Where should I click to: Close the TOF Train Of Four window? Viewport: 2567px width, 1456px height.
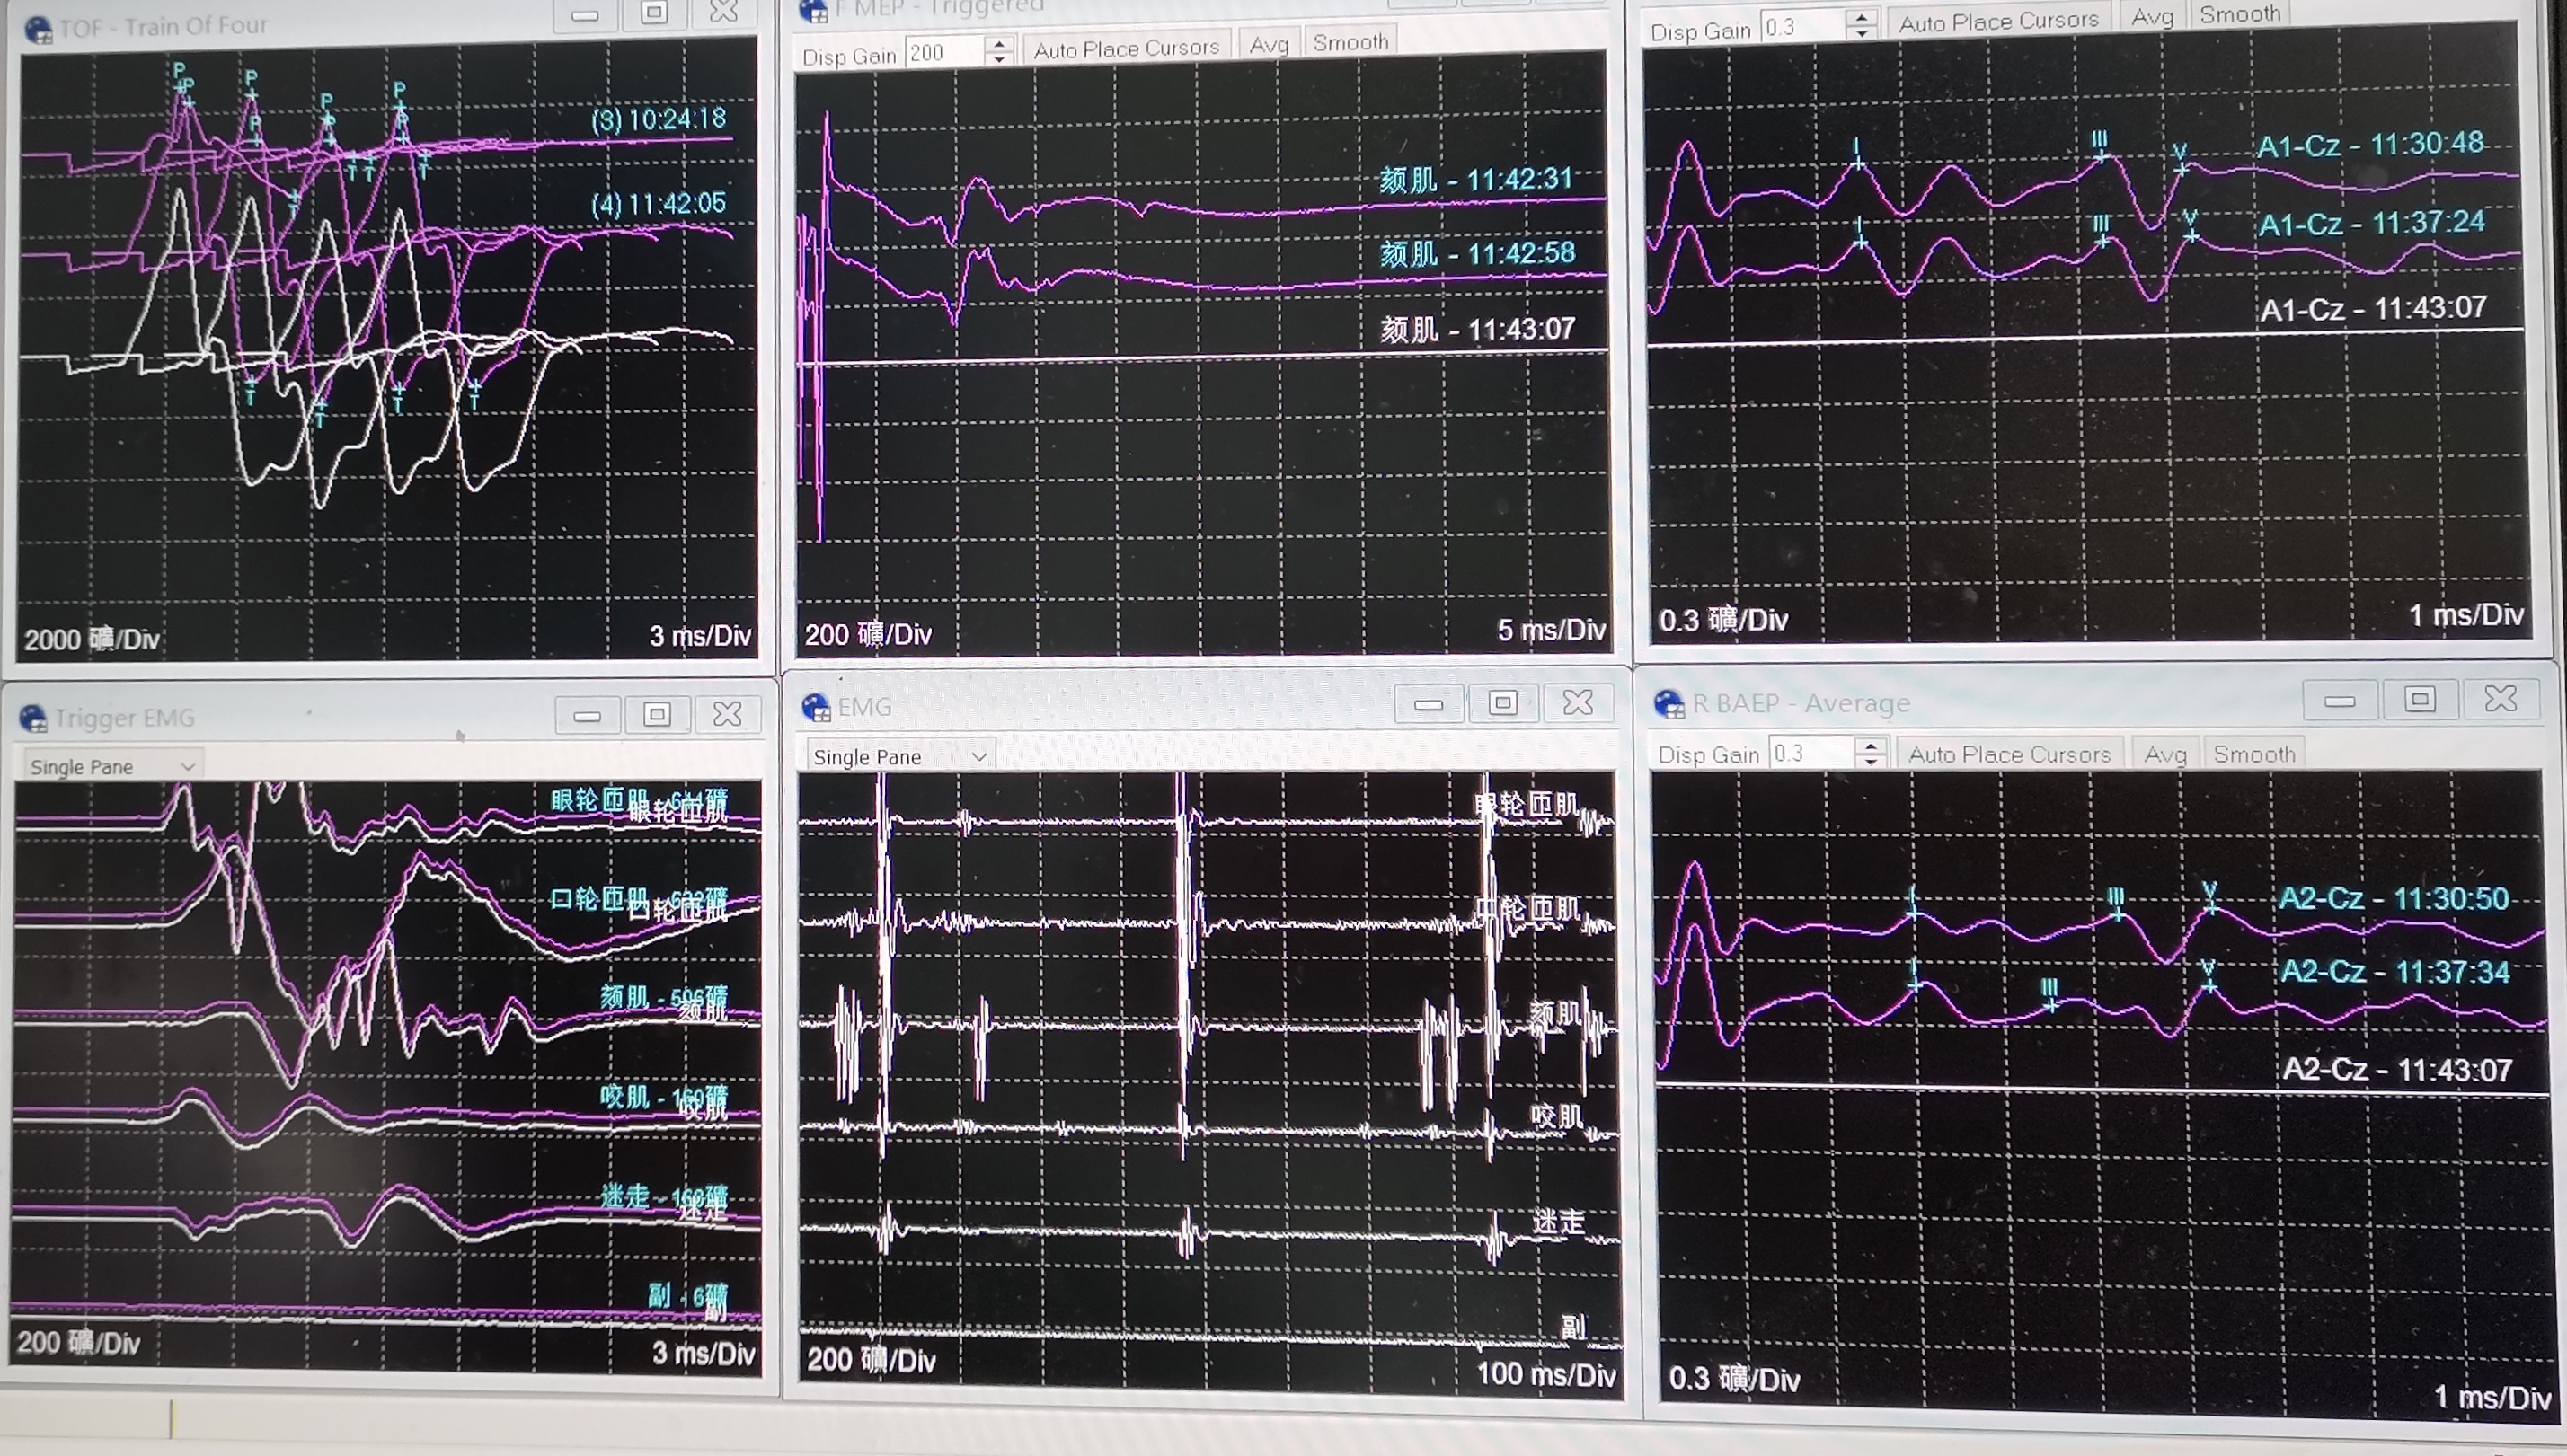click(723, 13)
